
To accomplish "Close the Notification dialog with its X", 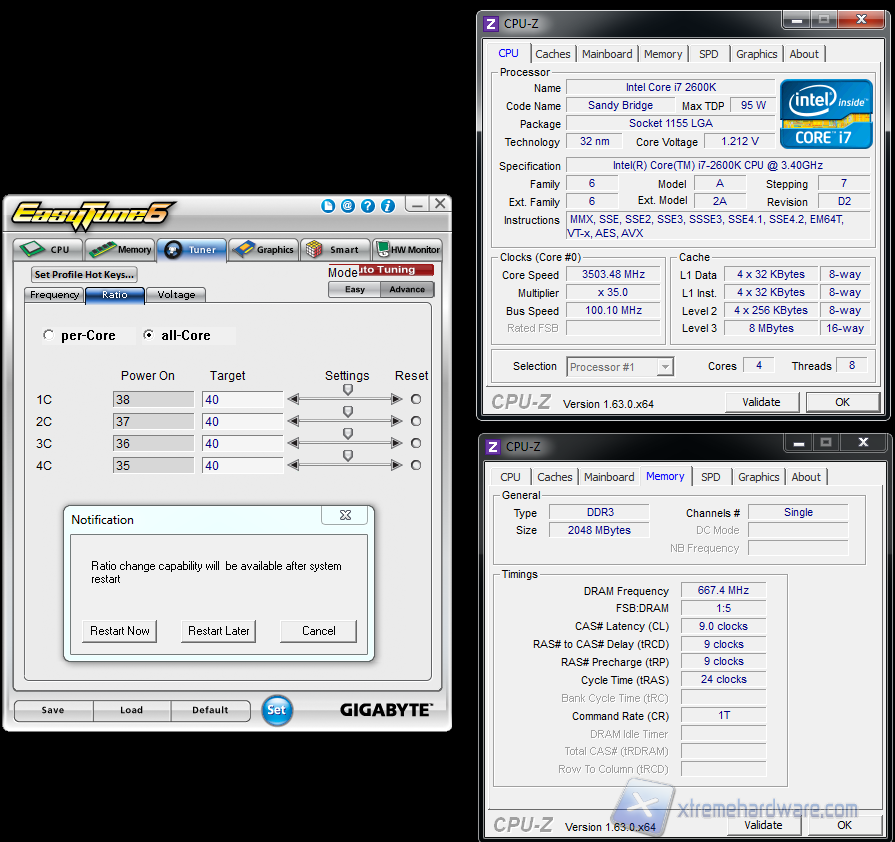I will pyautogui.click(x=345, y=516).
